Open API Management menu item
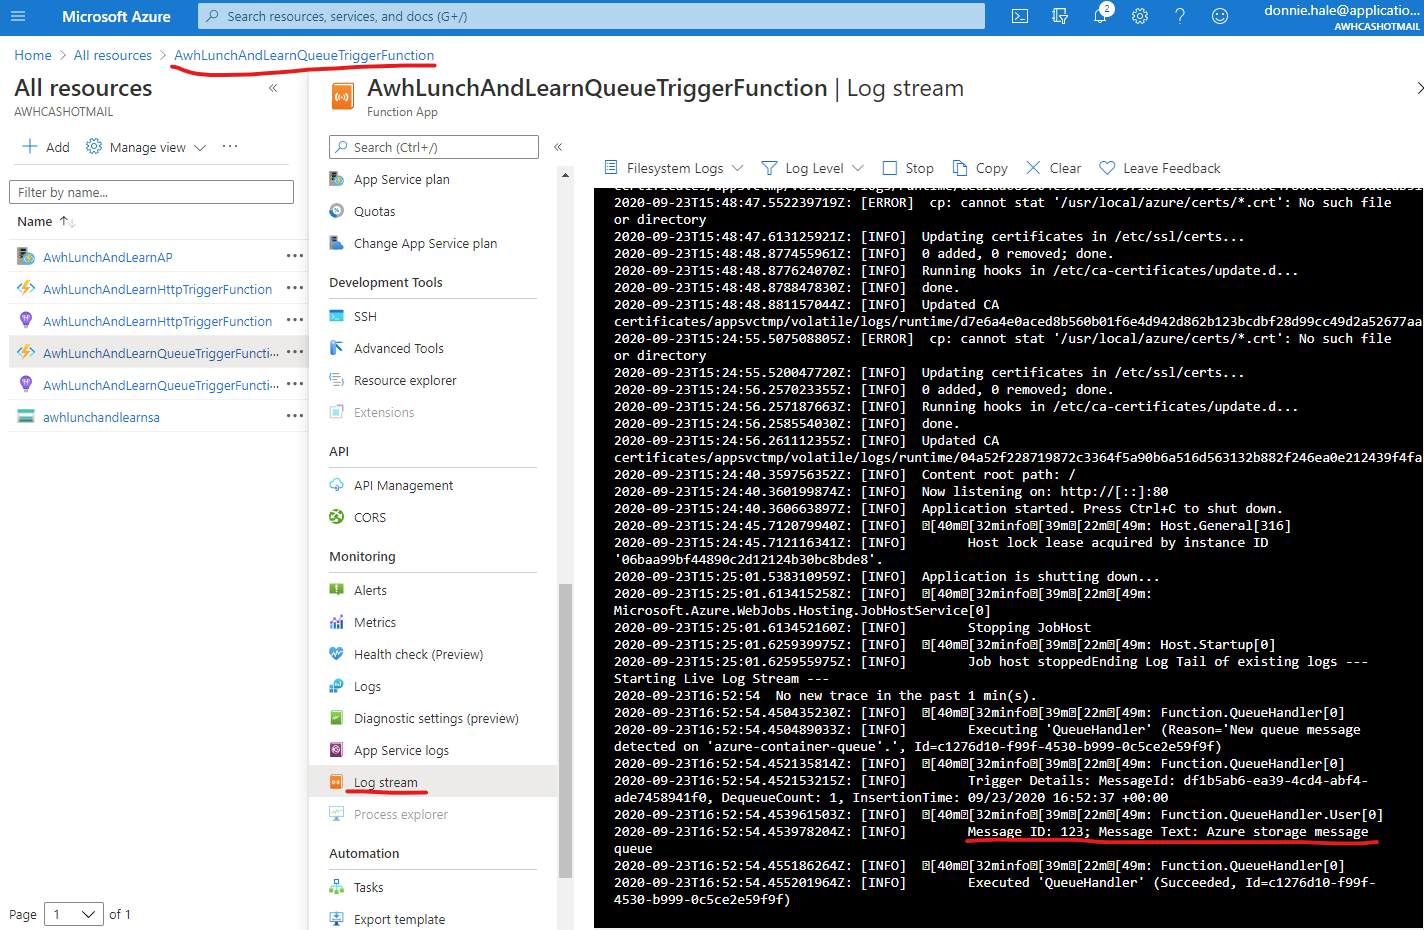1424x930 pixels. [403, 485]
